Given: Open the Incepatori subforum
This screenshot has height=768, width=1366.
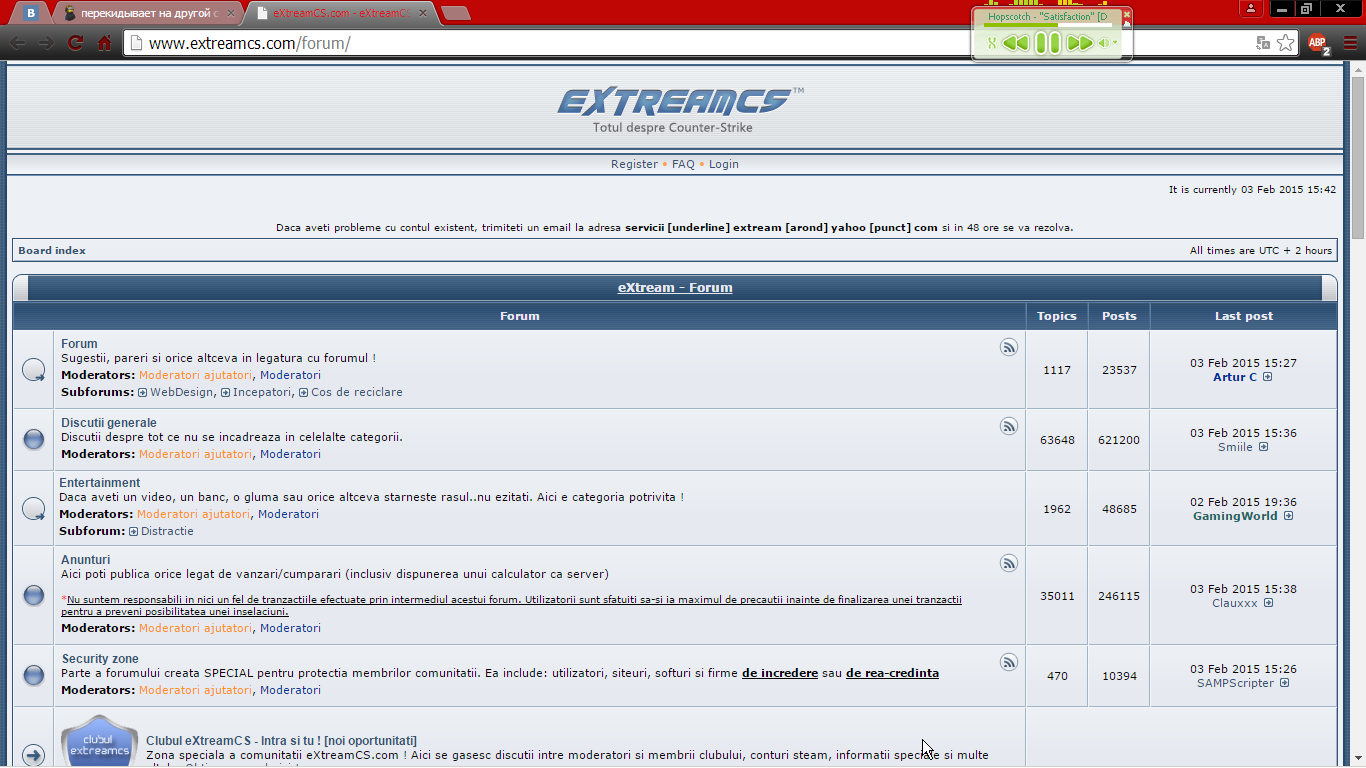Looking at the screenshot, I should tap(263, 392).
